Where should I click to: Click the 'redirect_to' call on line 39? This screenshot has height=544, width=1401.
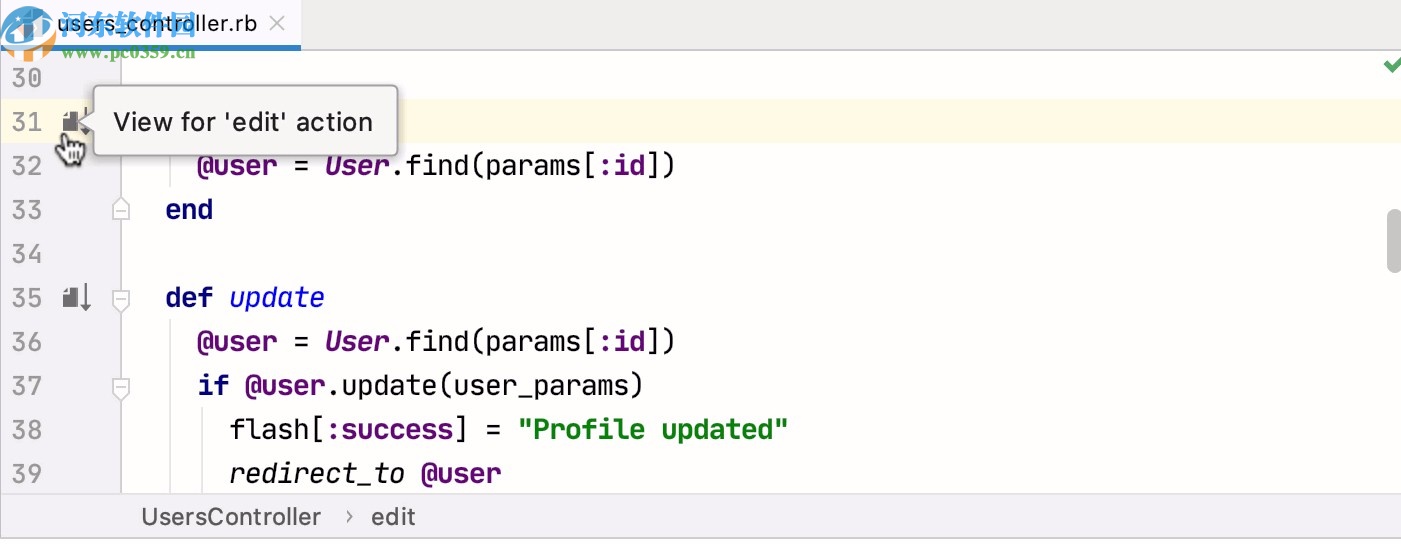[x=316, y=473]
